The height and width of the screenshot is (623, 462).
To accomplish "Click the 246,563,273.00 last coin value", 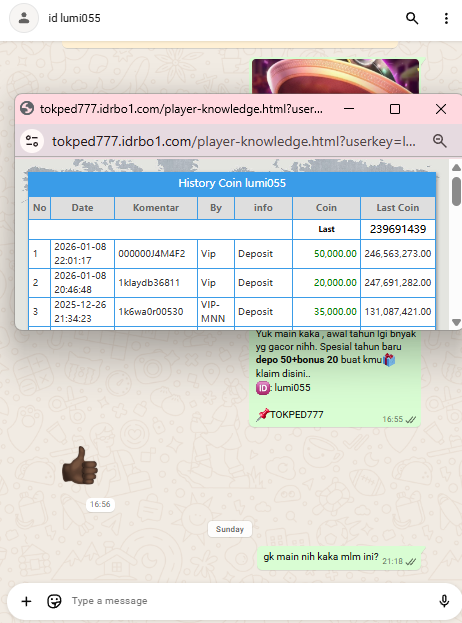I will click(x=398, y=253).
